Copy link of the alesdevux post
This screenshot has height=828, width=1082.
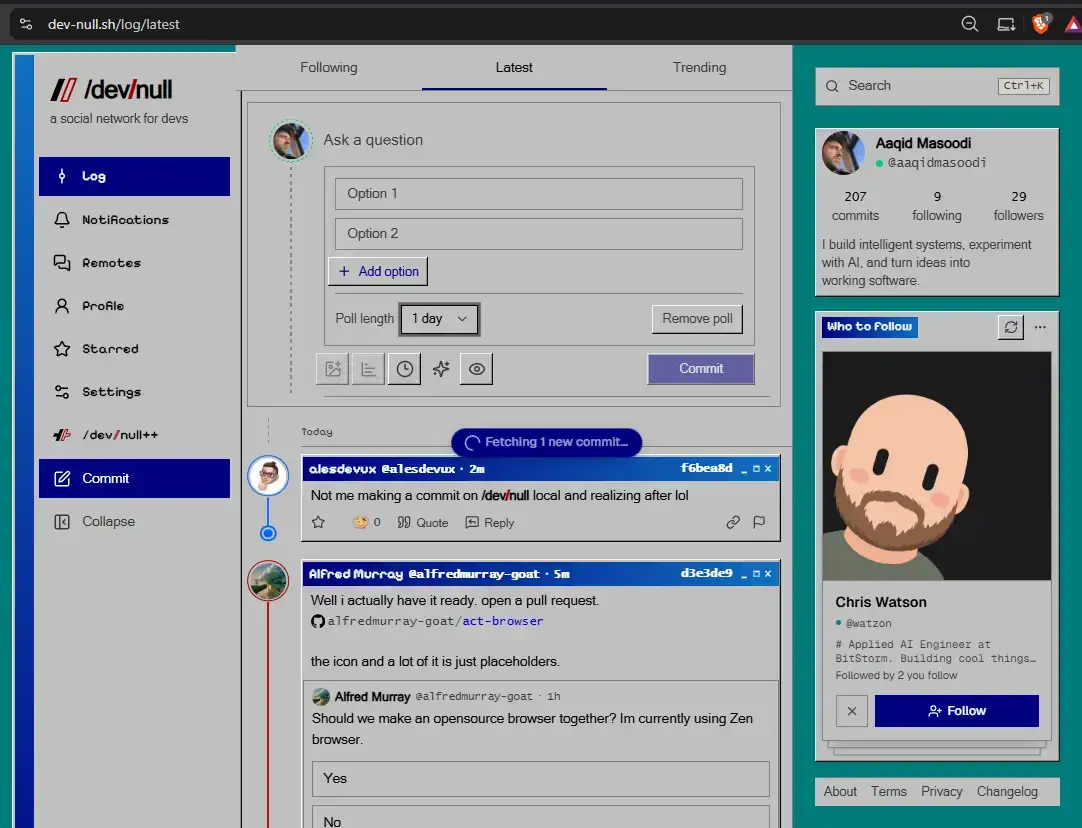coord(733,522)
